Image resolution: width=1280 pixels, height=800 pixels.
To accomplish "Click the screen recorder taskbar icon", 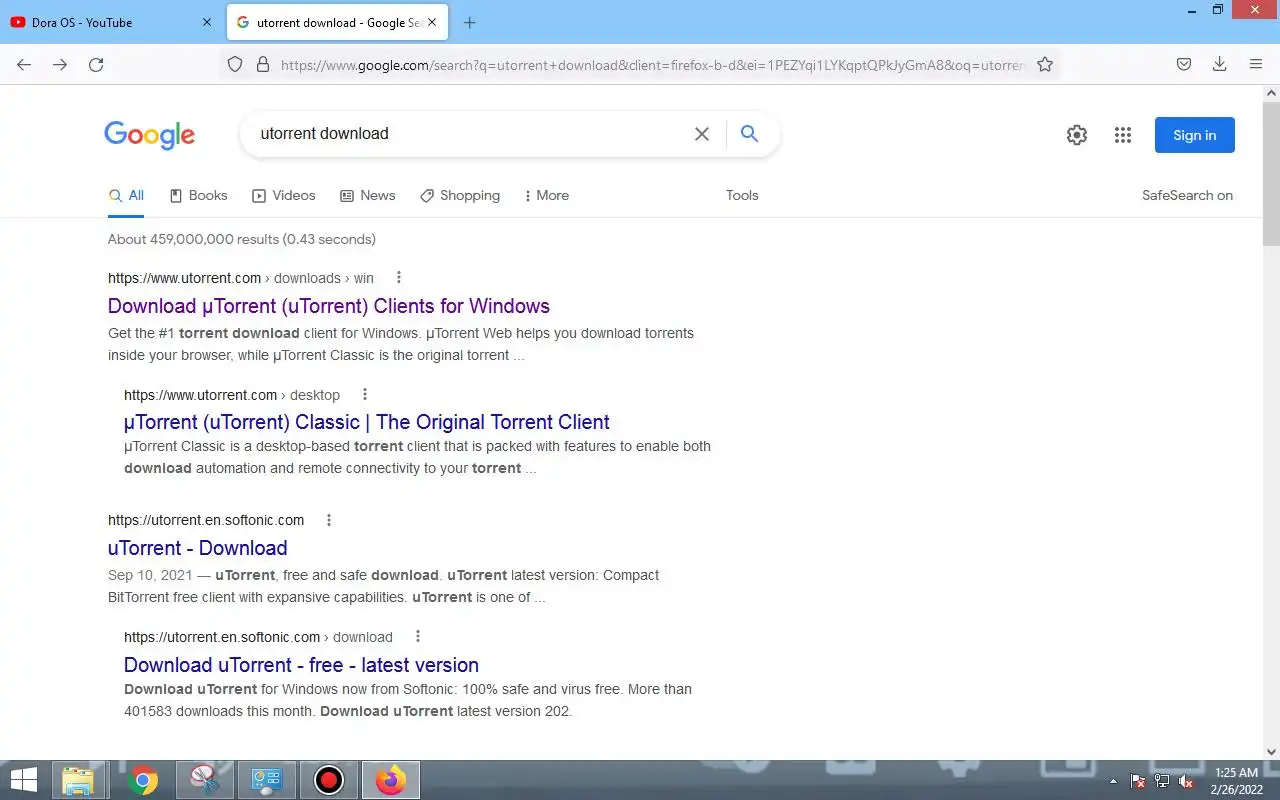I will point(329,780).
